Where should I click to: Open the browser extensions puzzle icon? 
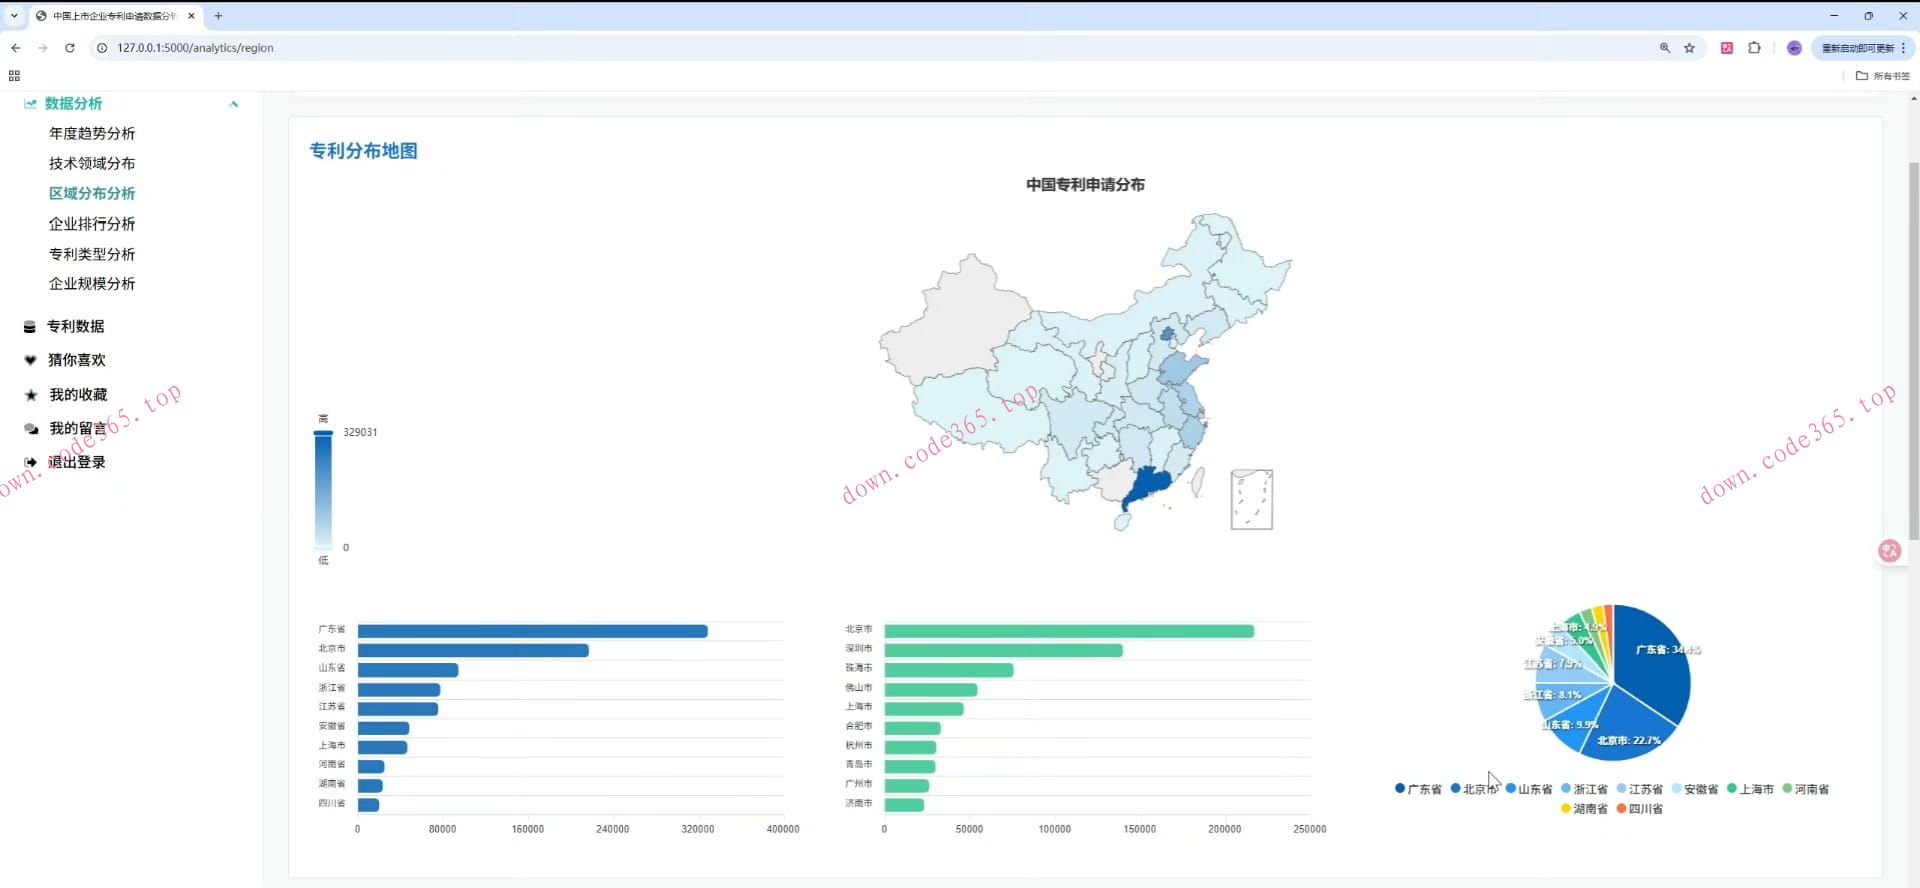[x=1754, y=48]
